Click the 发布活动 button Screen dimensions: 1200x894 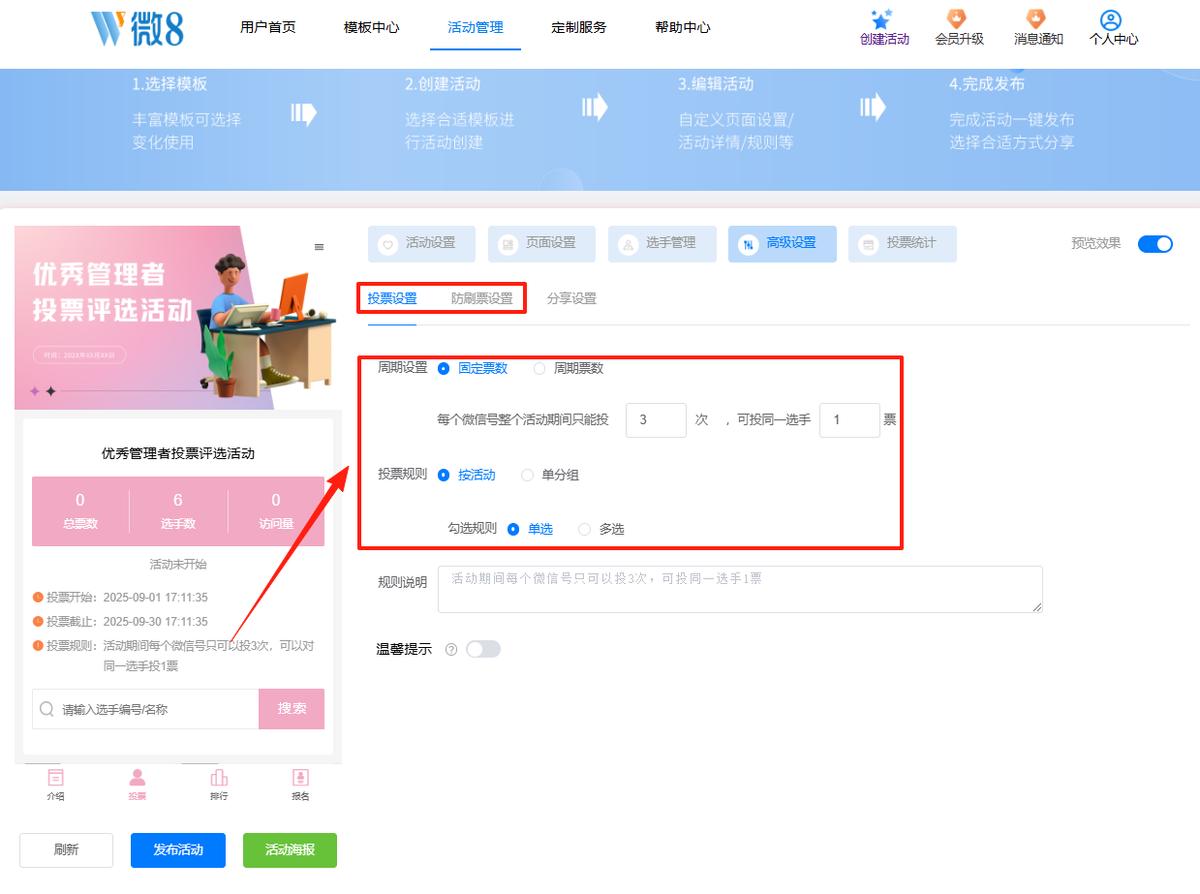[x=178, y=850]
